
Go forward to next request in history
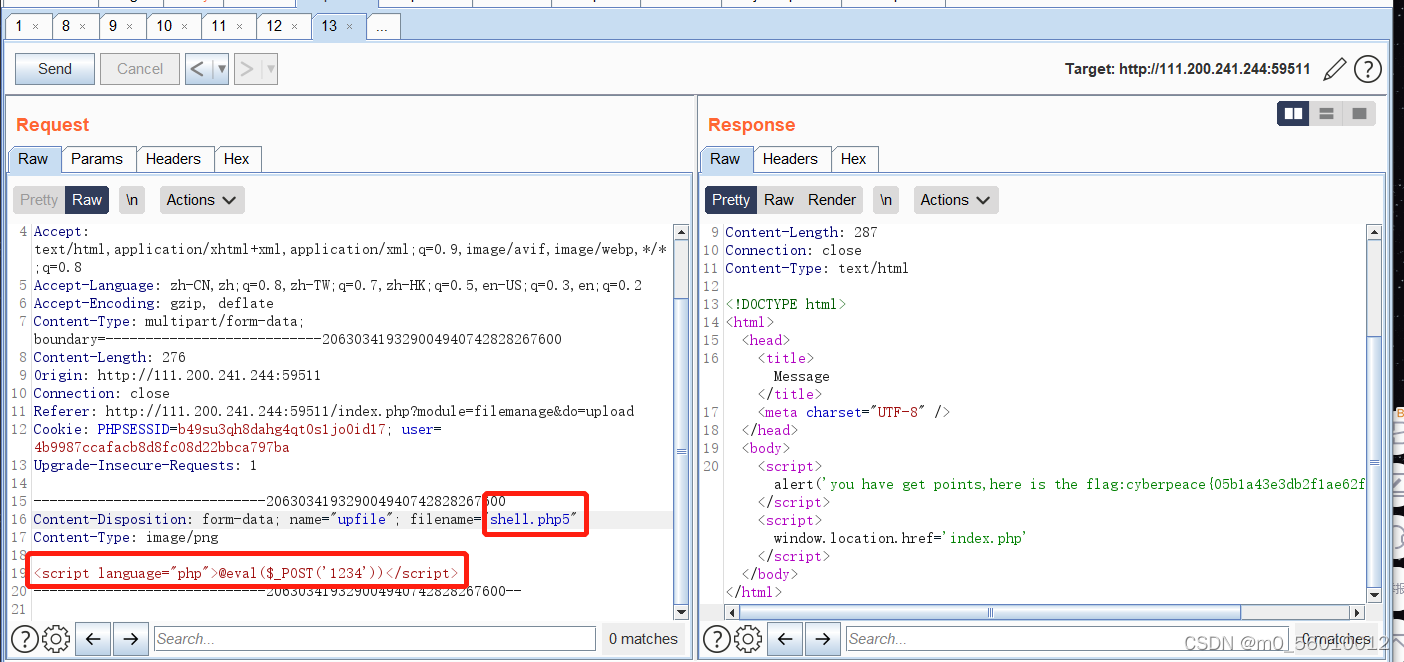tap(247, 69)
